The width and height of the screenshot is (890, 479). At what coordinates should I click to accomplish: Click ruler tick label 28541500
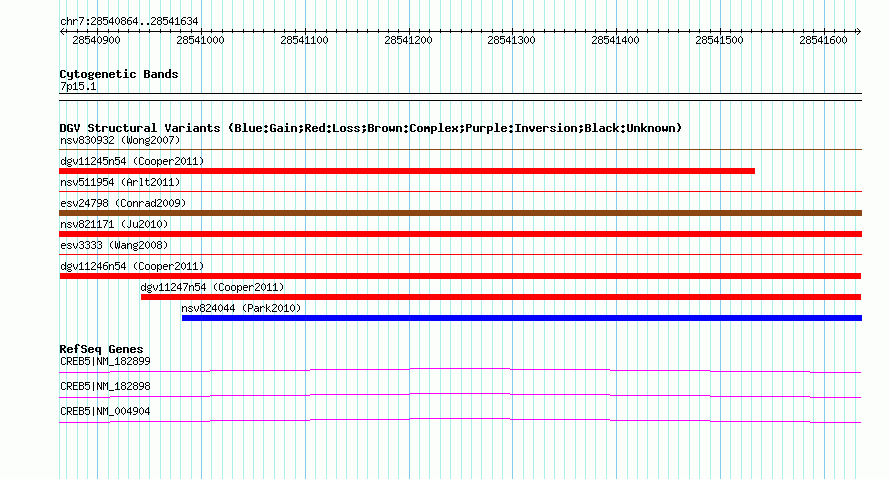click(x=719, y=40)
